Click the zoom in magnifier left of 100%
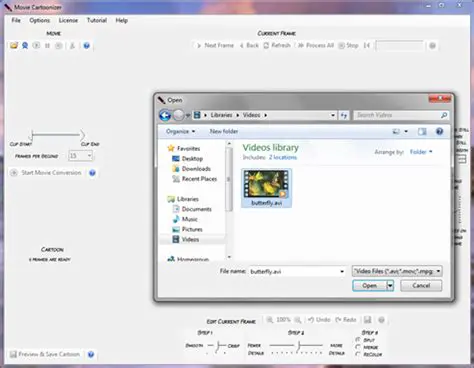 click(x=269, y=320)
